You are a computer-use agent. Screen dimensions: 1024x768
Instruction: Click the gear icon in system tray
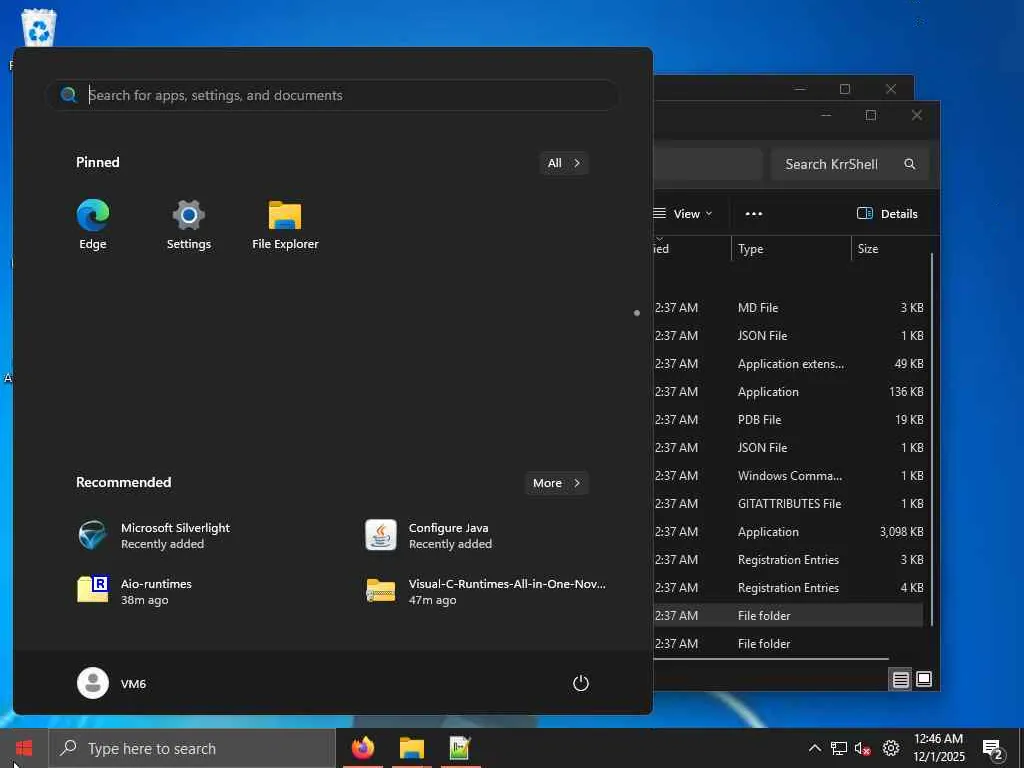(891, 748)
